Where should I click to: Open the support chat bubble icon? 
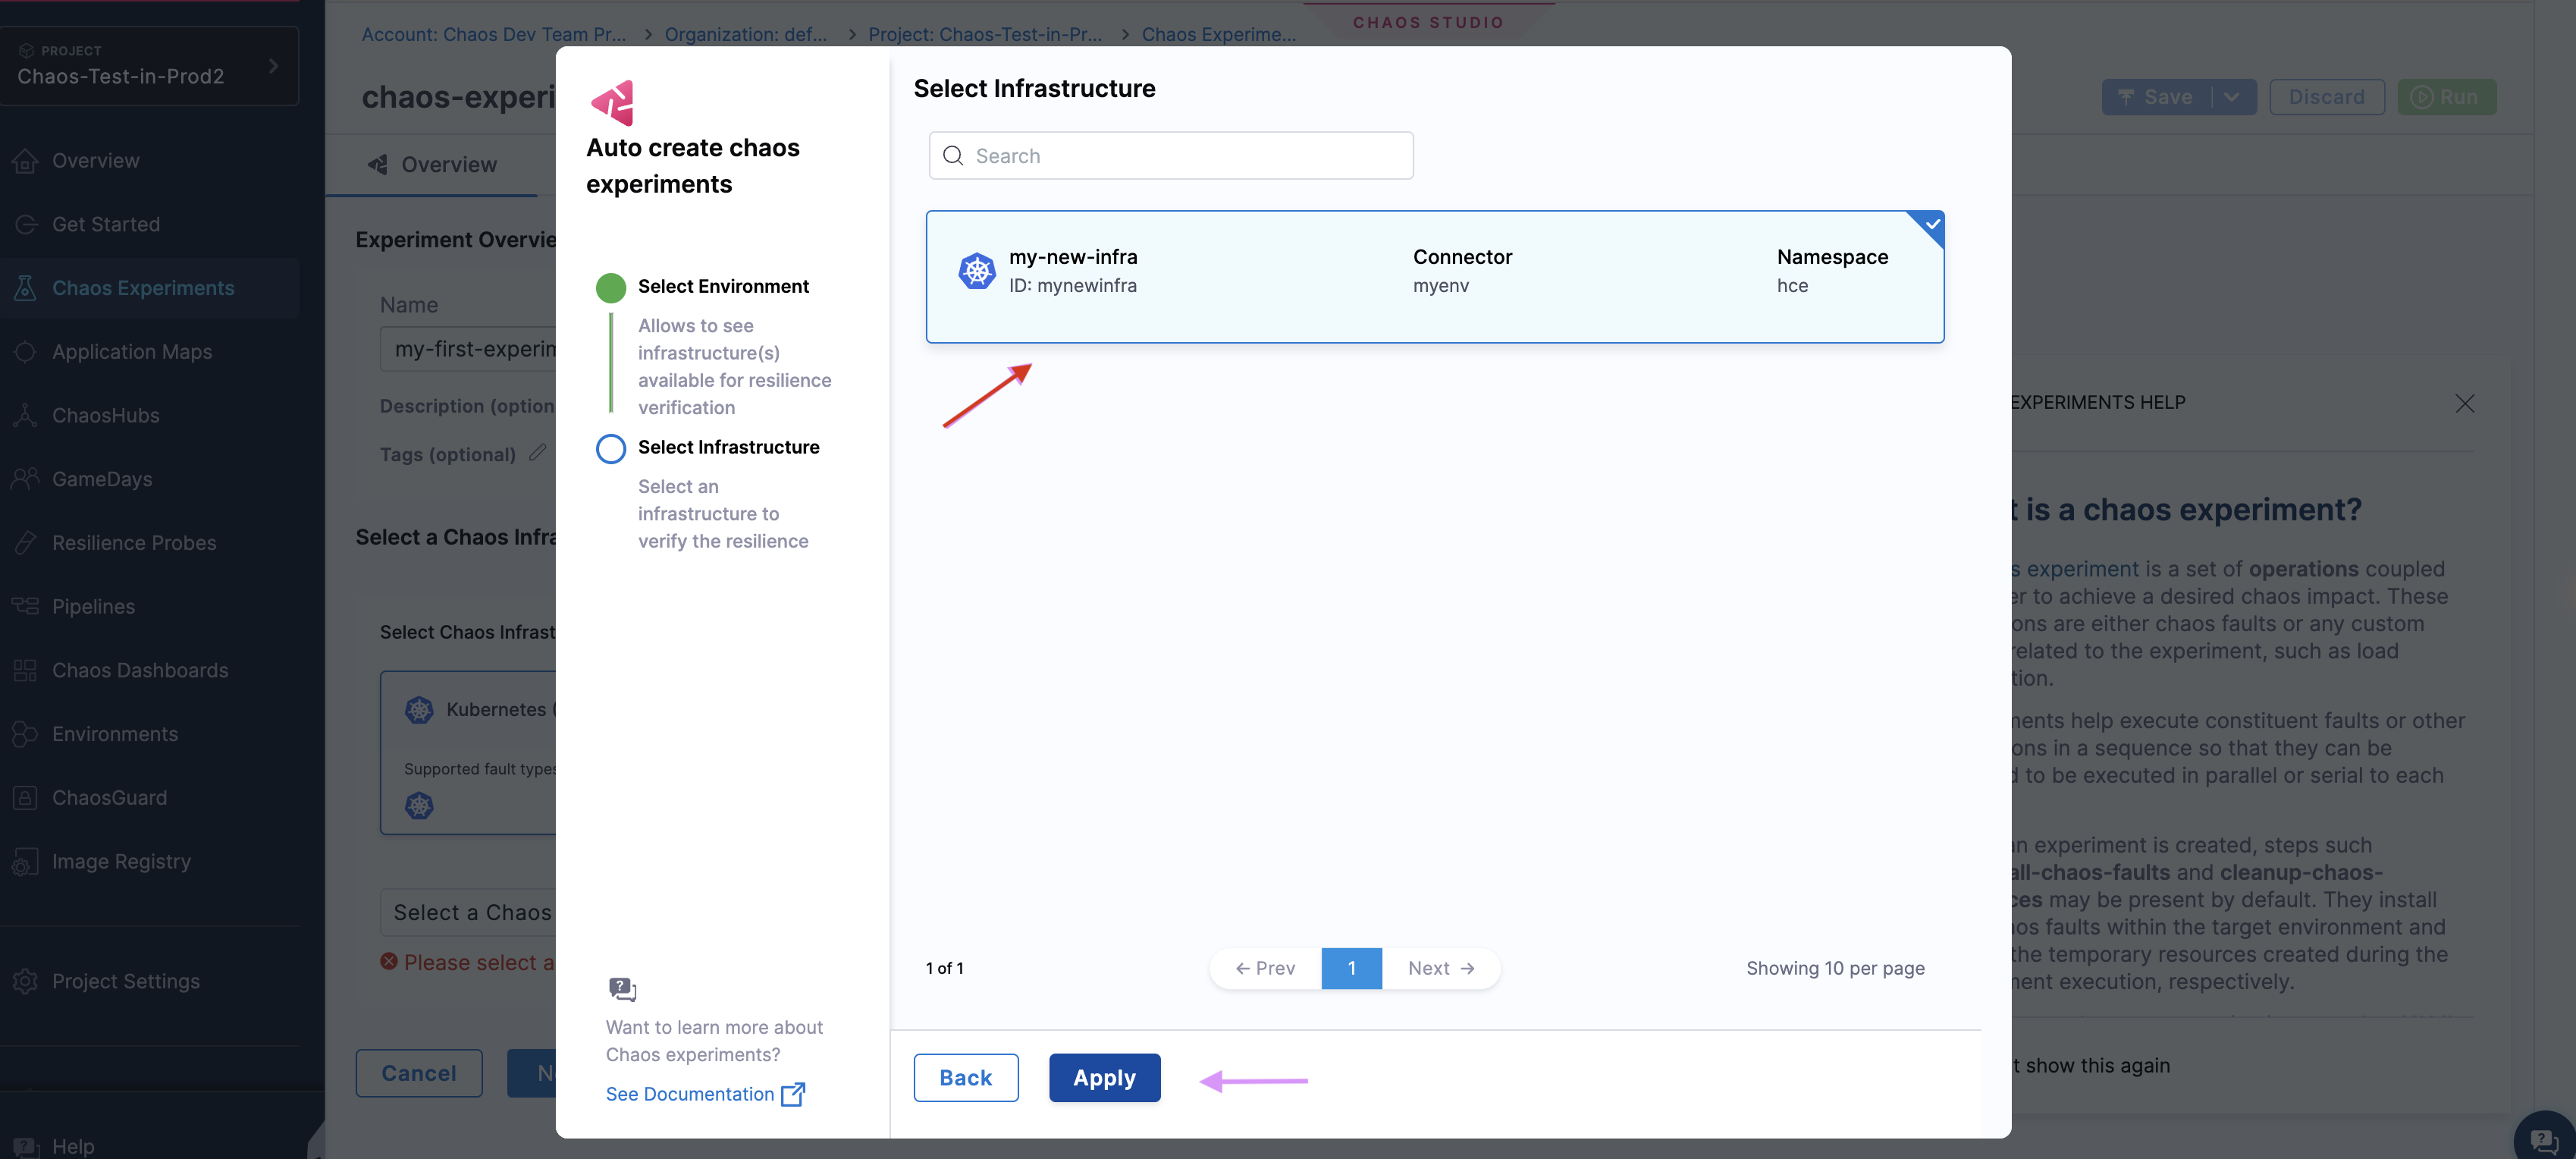pyautogui.click(x=2544, y=1140)
